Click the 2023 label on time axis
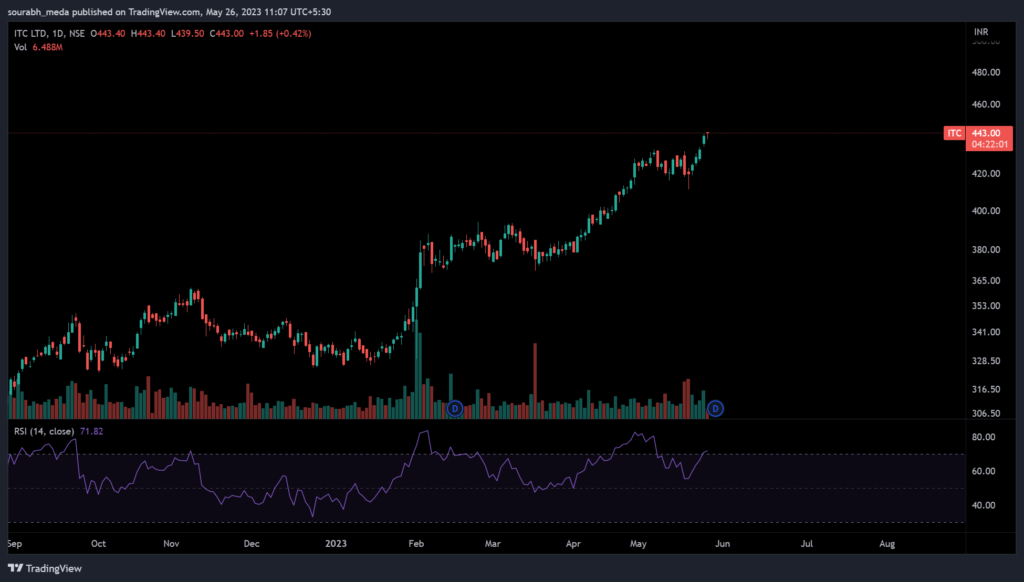 point(336,543)
